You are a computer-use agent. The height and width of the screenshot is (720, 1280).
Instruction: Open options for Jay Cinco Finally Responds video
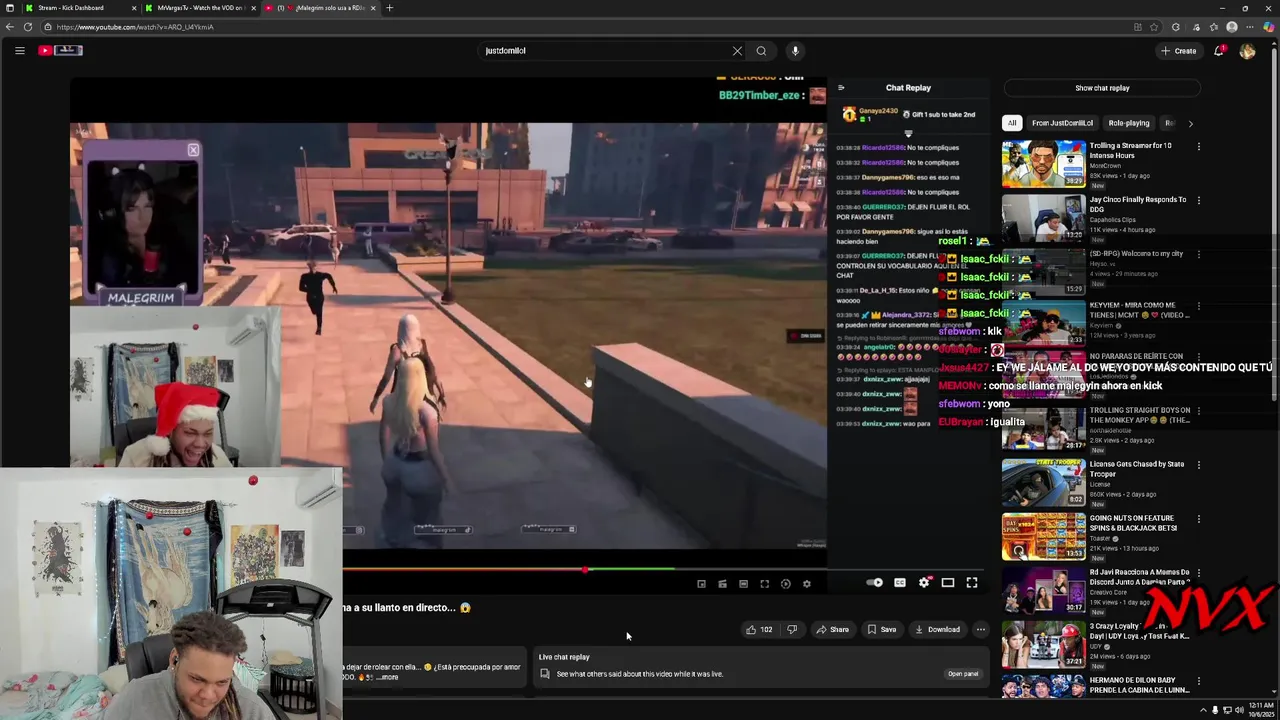1198,200
